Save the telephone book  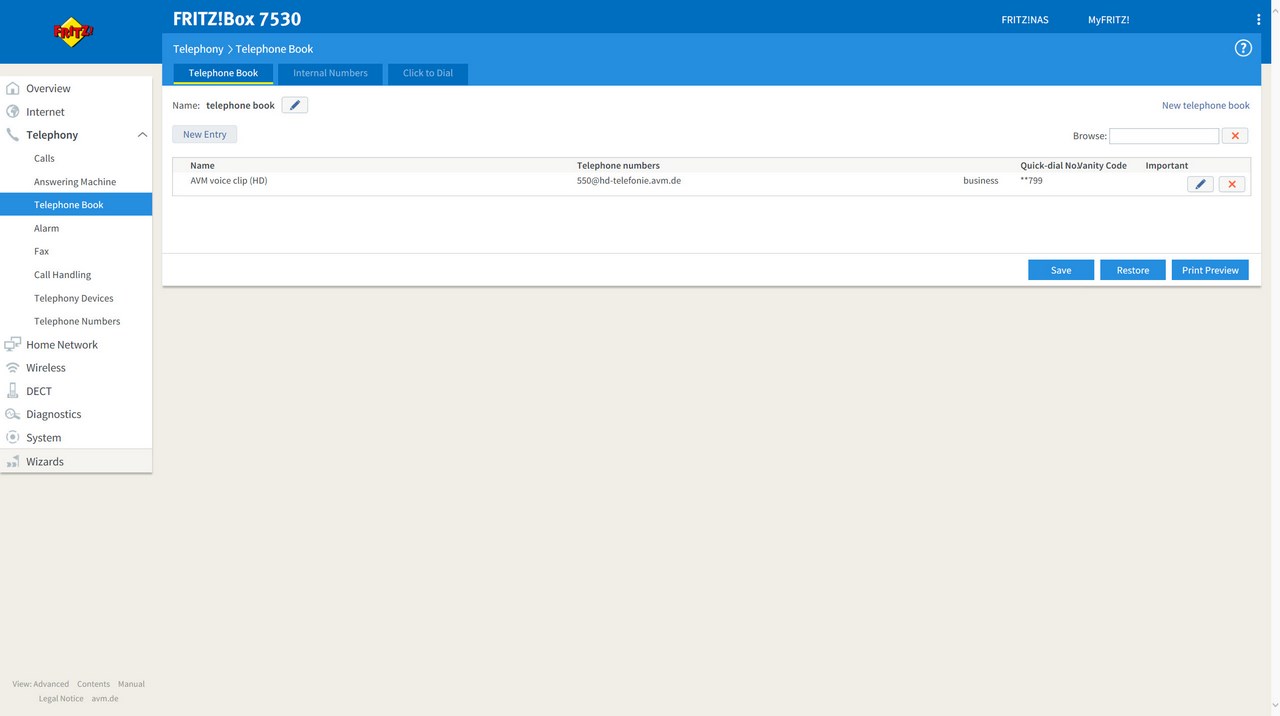click(x=1061, y=270)
